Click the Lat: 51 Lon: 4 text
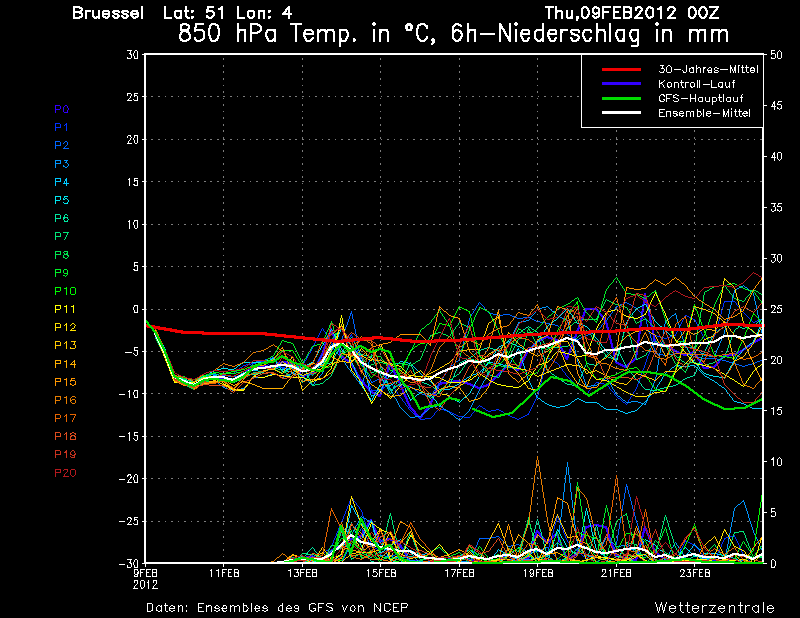The image size is (800, 618). point(228,13)
